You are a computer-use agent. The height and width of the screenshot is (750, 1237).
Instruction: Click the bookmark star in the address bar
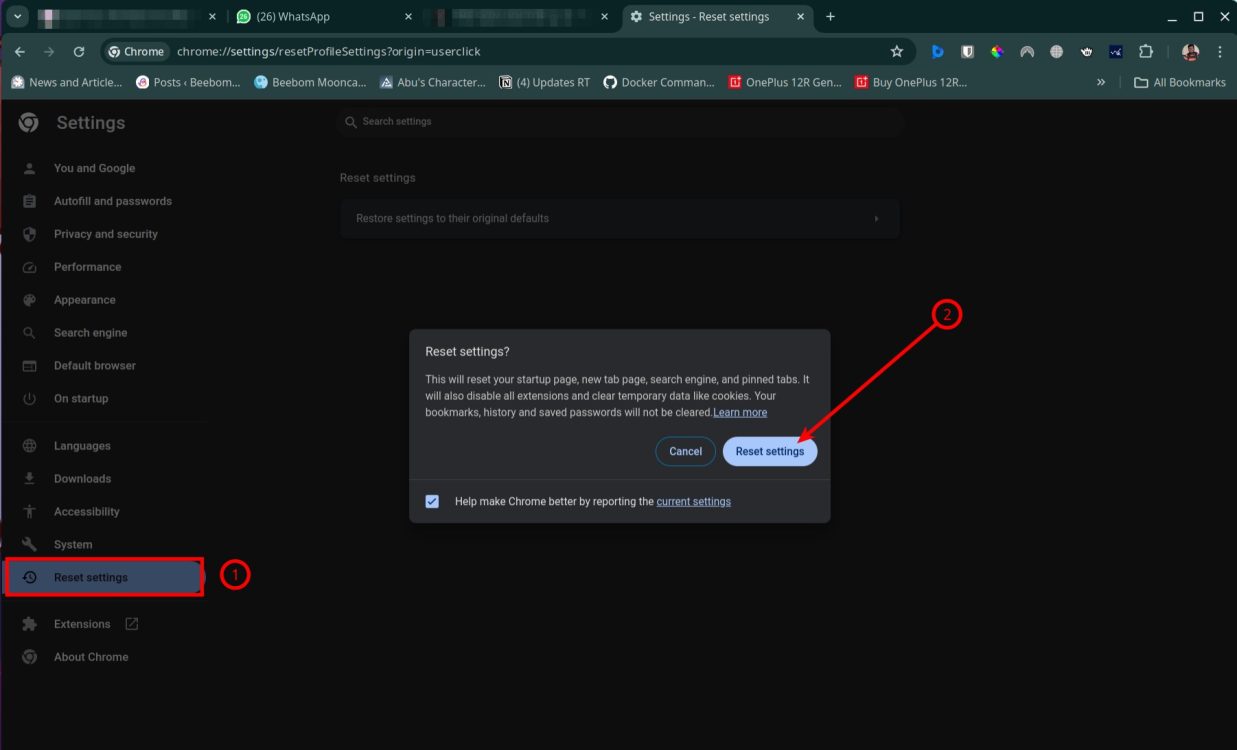897,51
